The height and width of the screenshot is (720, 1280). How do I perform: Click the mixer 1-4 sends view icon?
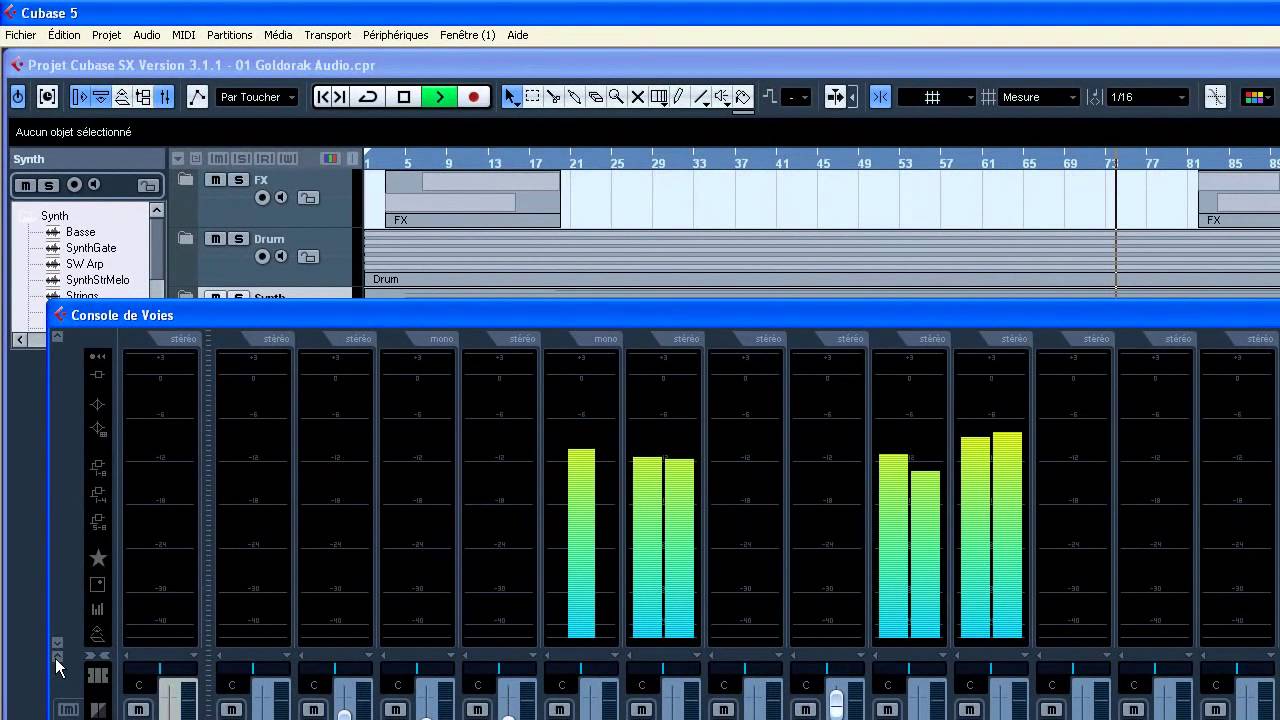pos(98,494)
